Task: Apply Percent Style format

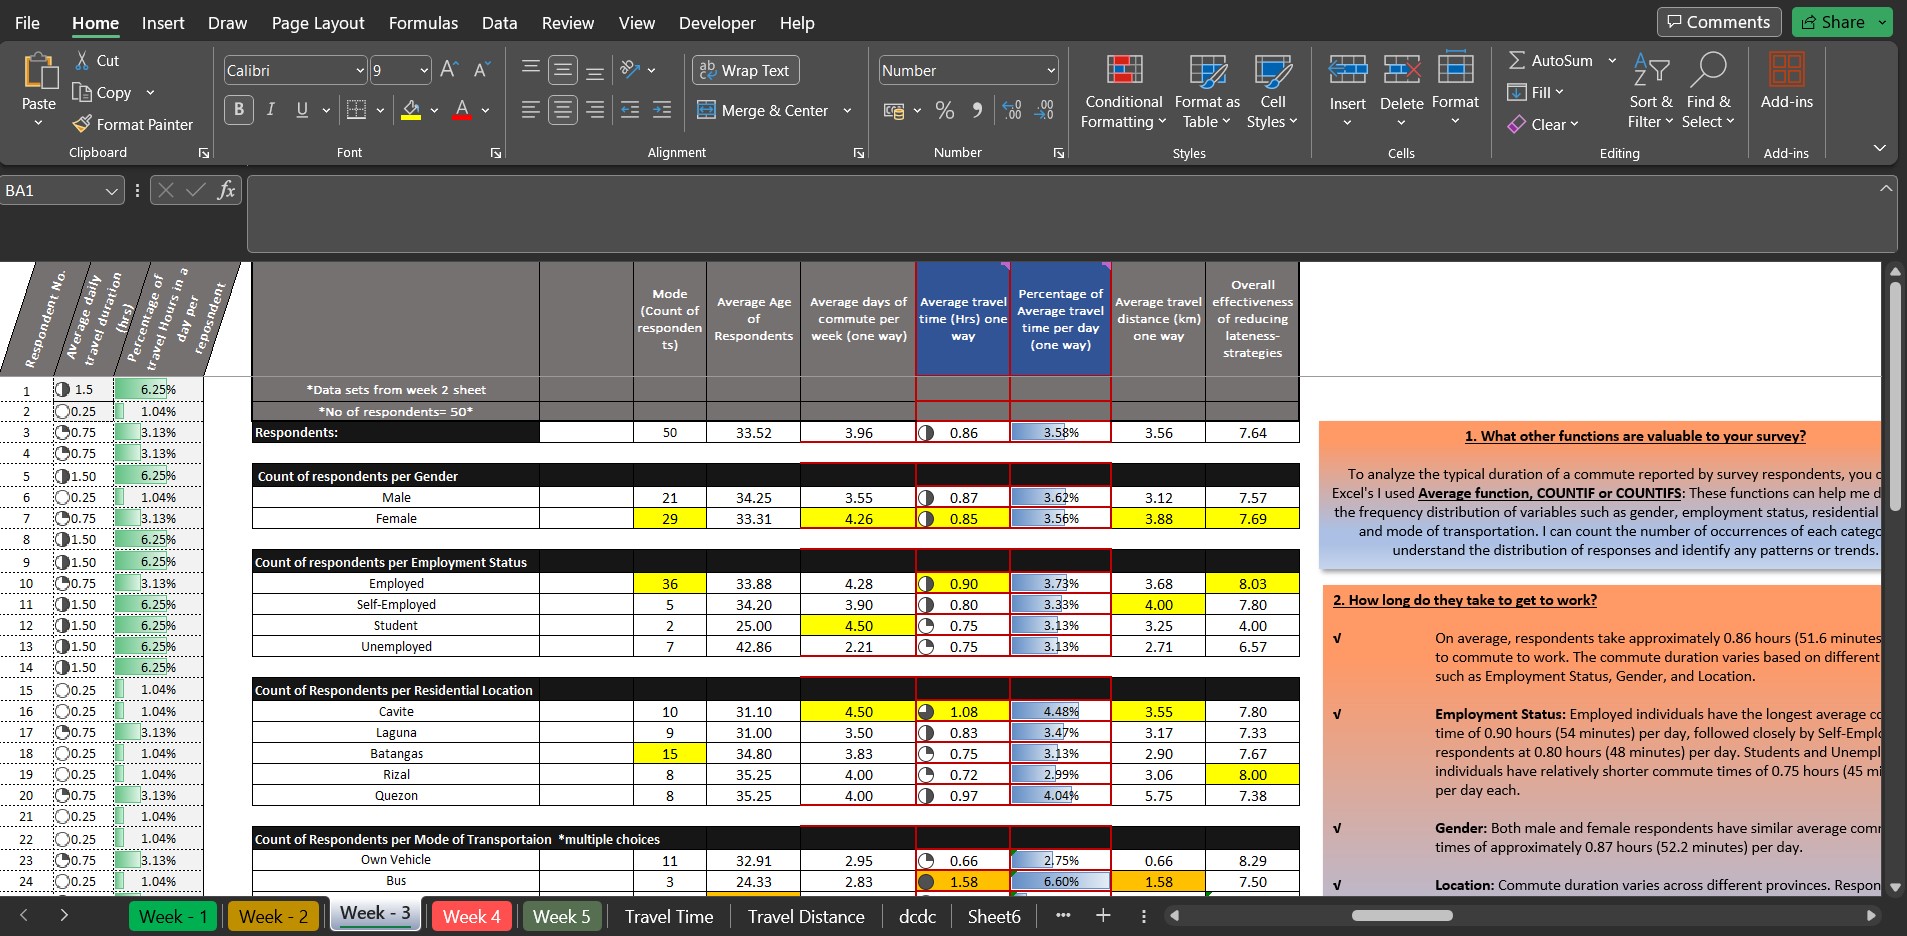Action: pos(945,110)
